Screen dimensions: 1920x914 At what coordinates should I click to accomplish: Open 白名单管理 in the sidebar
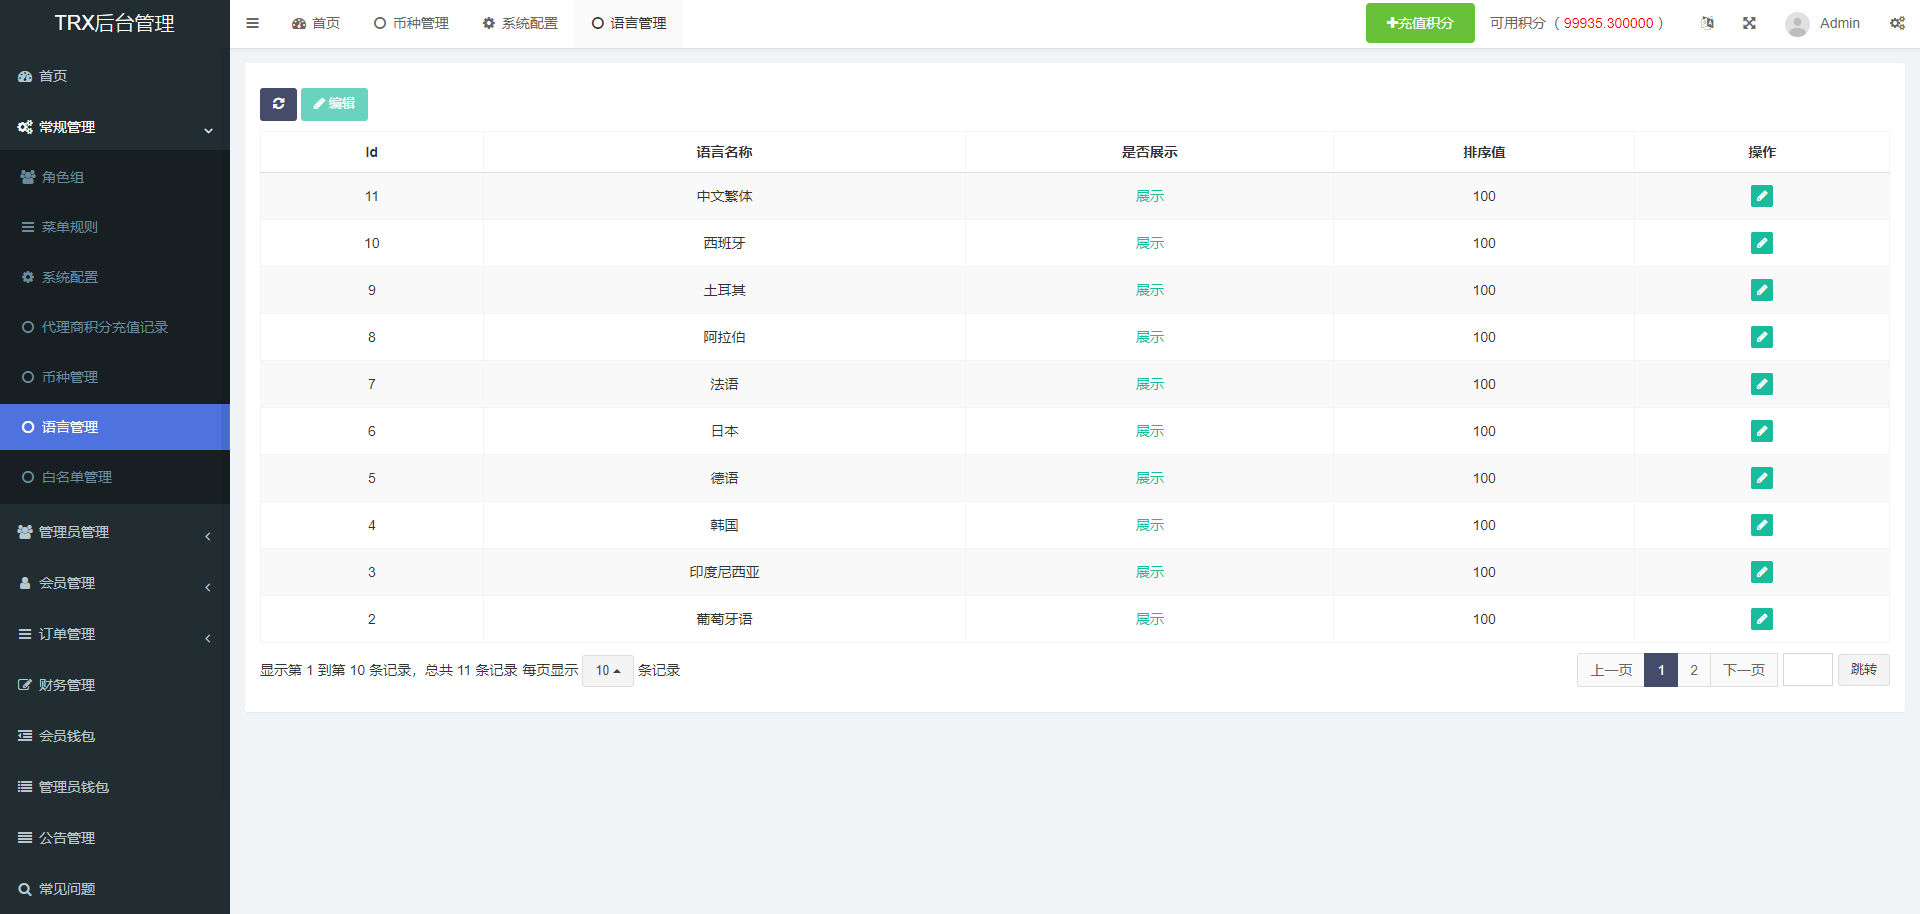coord(76,477)
